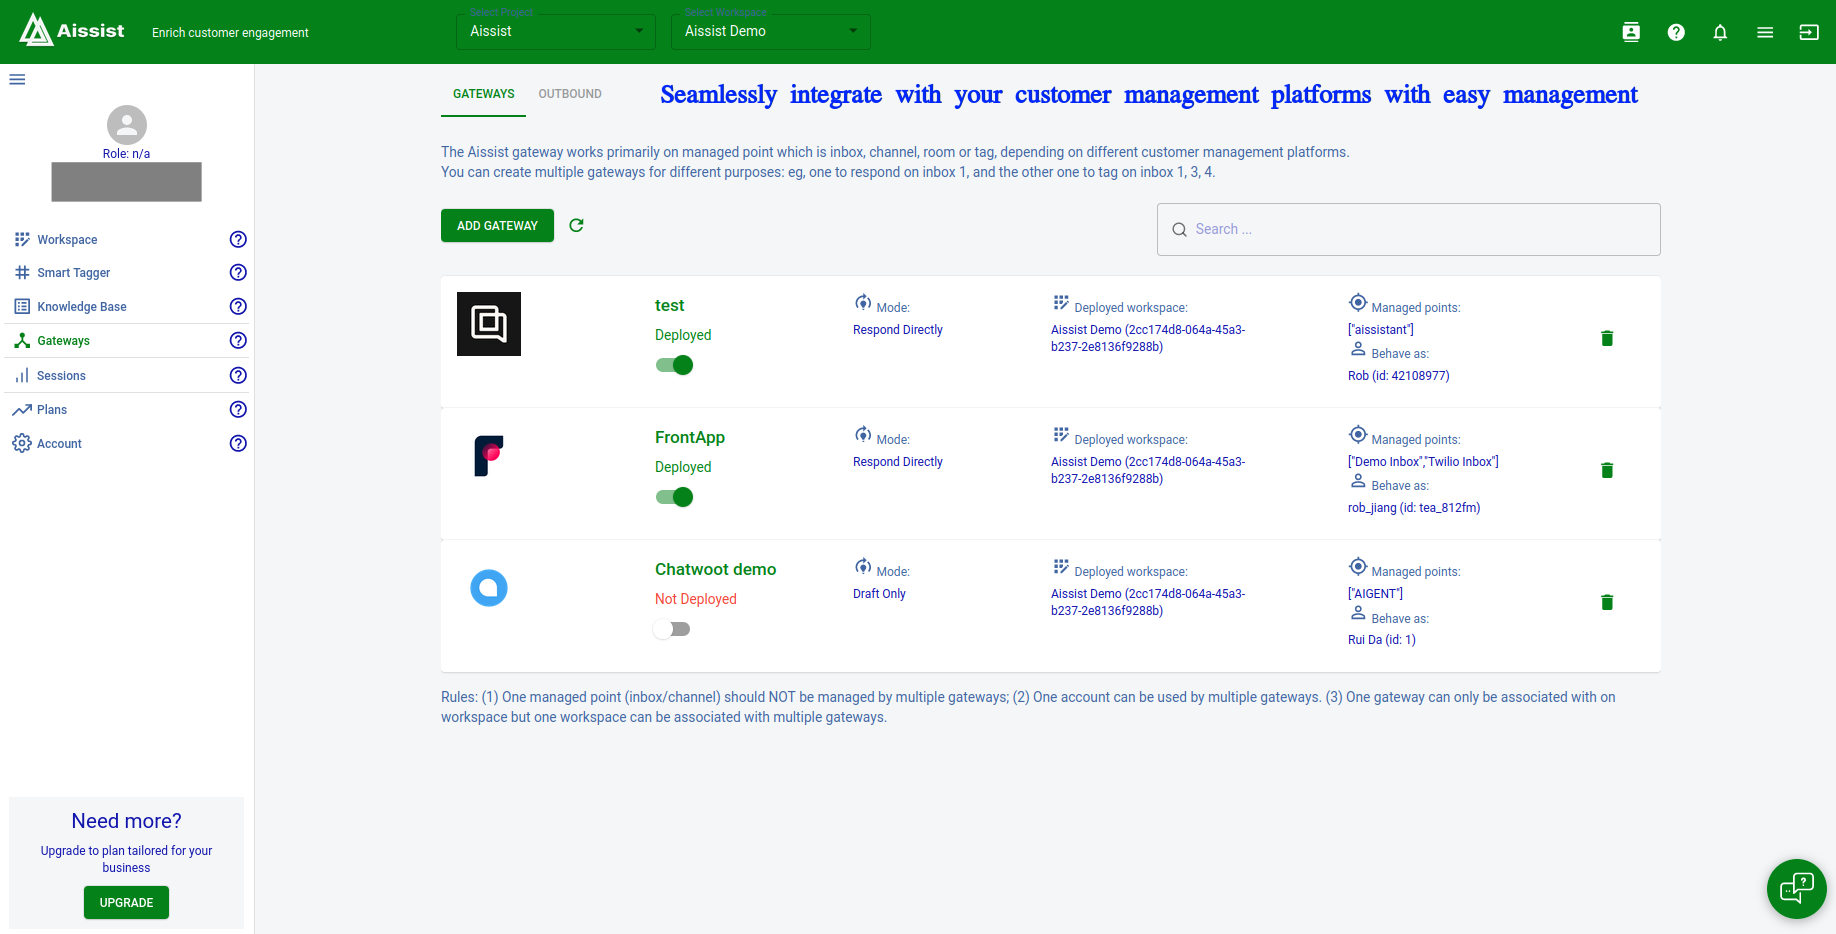1836x934 pixels.
Task: Open the live chat support widget
Action: (1797, 888)
